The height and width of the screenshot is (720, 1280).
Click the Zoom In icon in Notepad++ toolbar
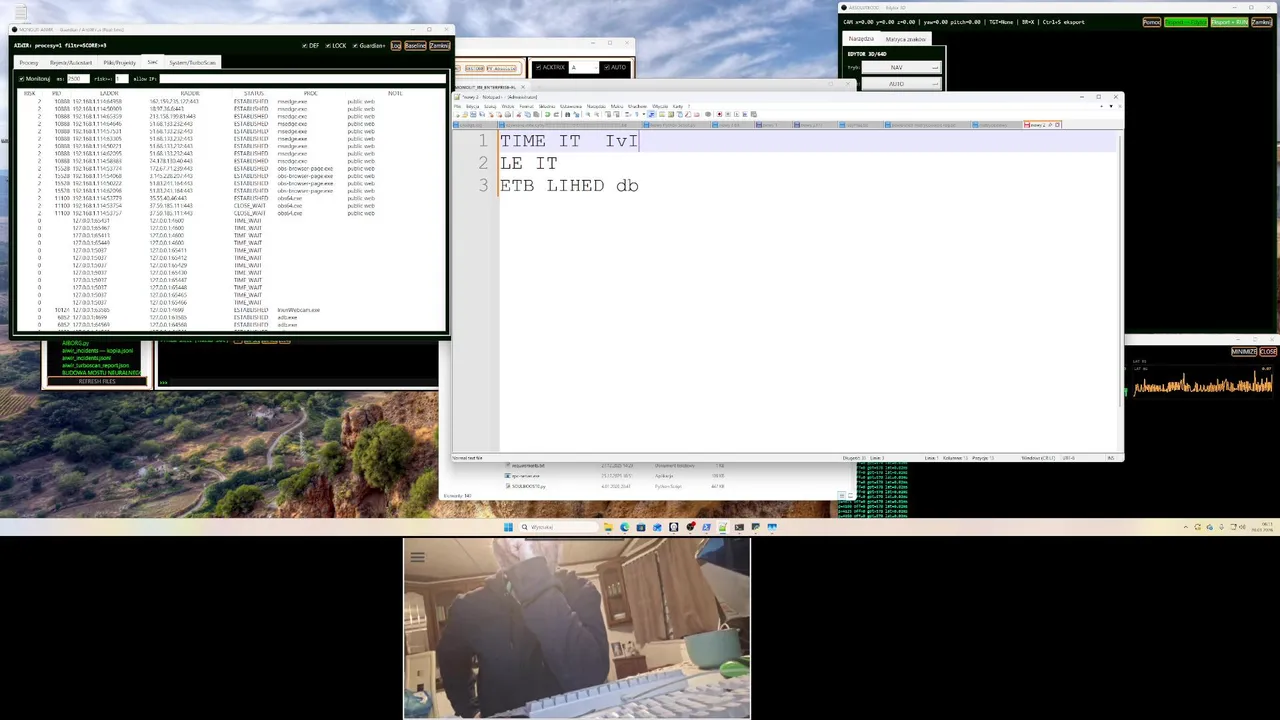(588, 114)
